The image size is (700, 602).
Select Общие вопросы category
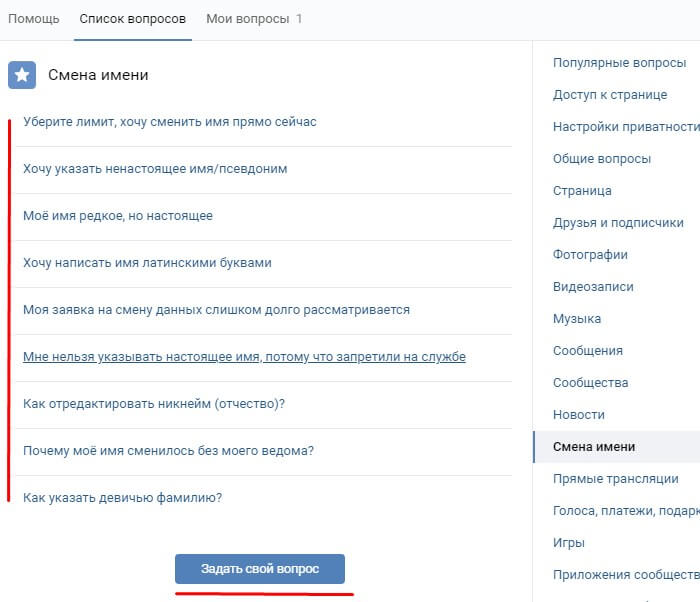click(x=602, y=159)
